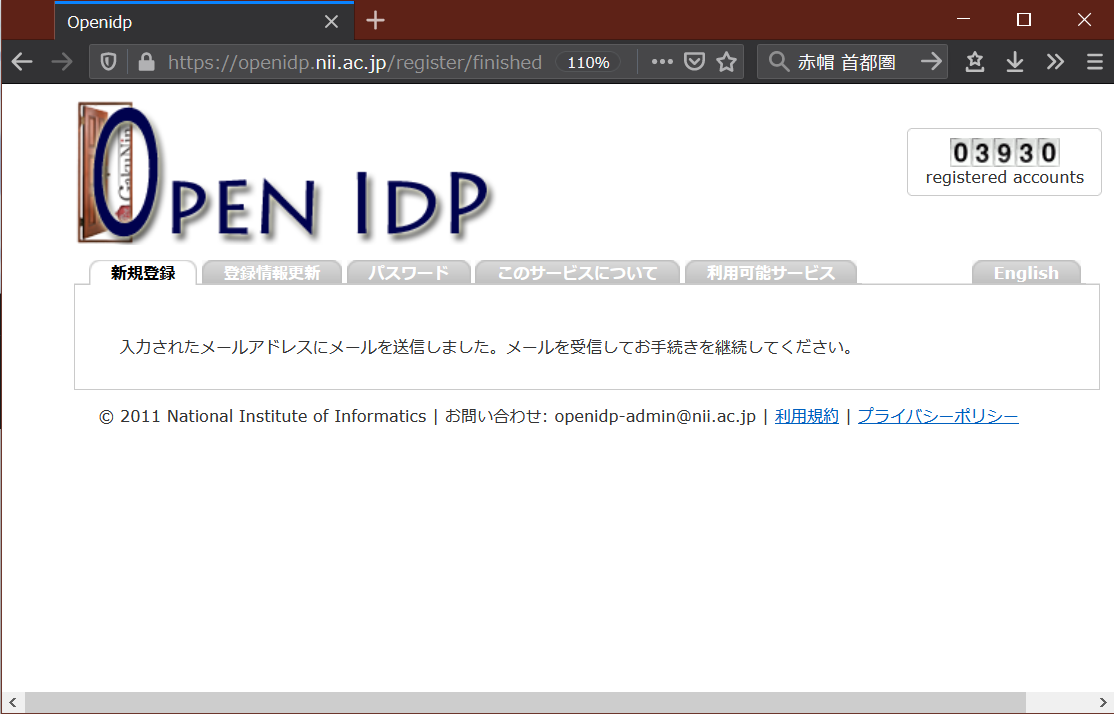Go back to the previous page

coord(22,63)
